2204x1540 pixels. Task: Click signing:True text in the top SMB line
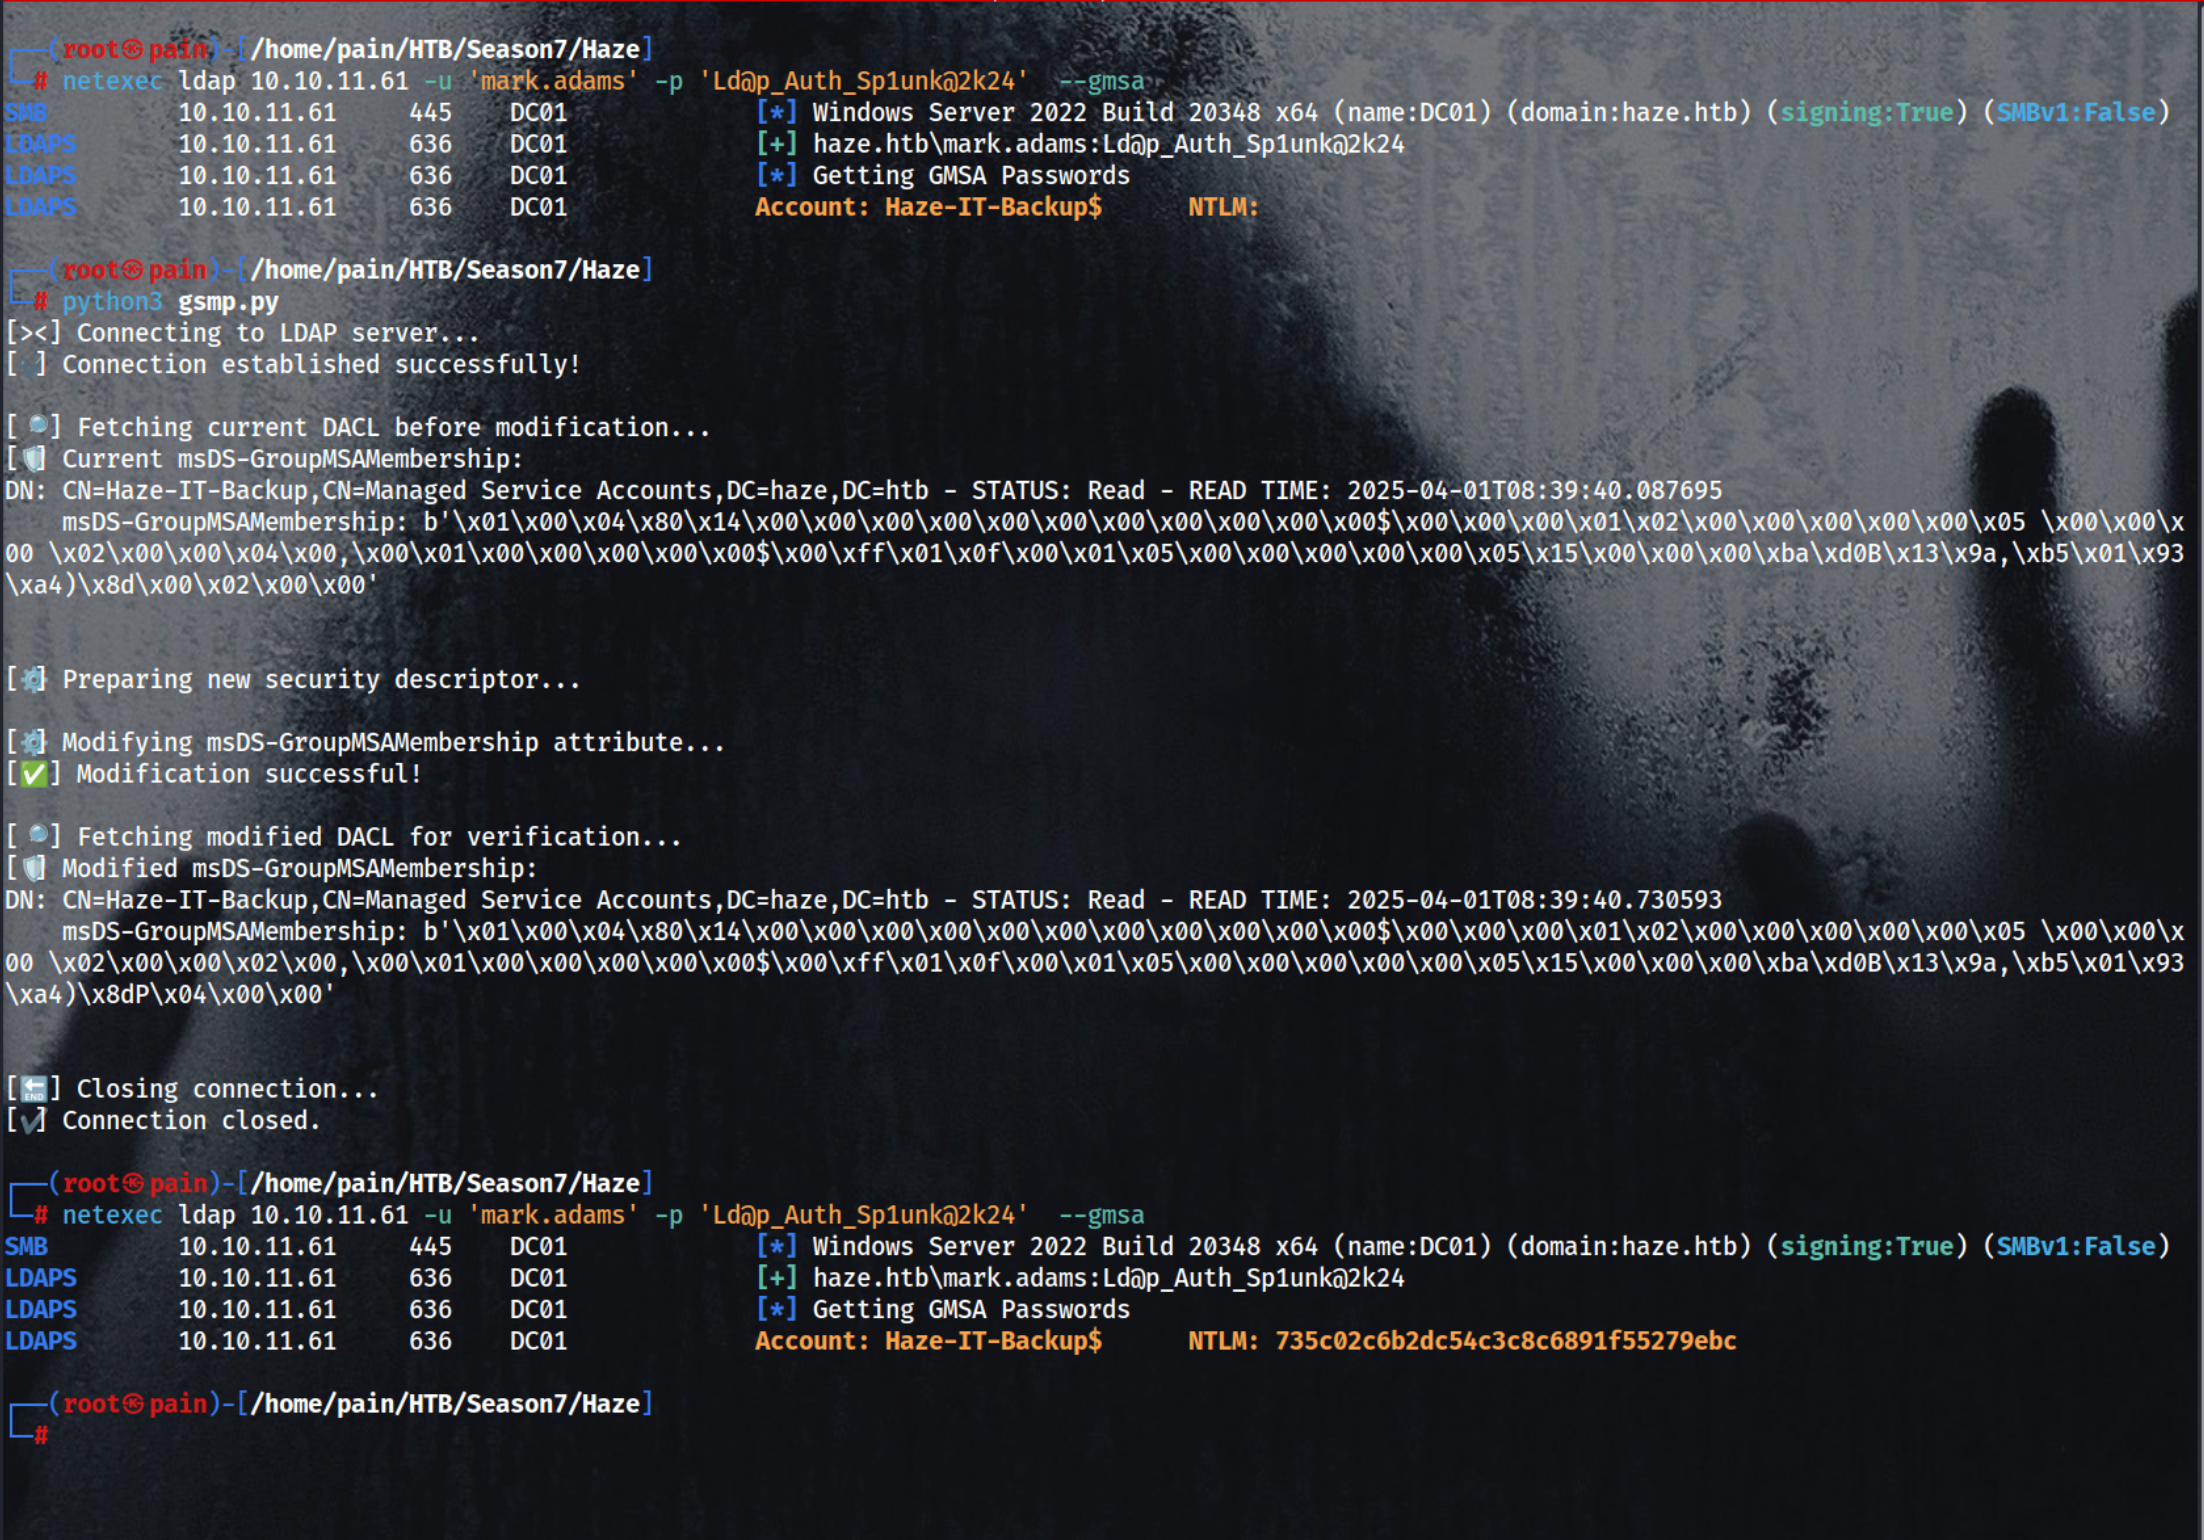[1866, 112]
